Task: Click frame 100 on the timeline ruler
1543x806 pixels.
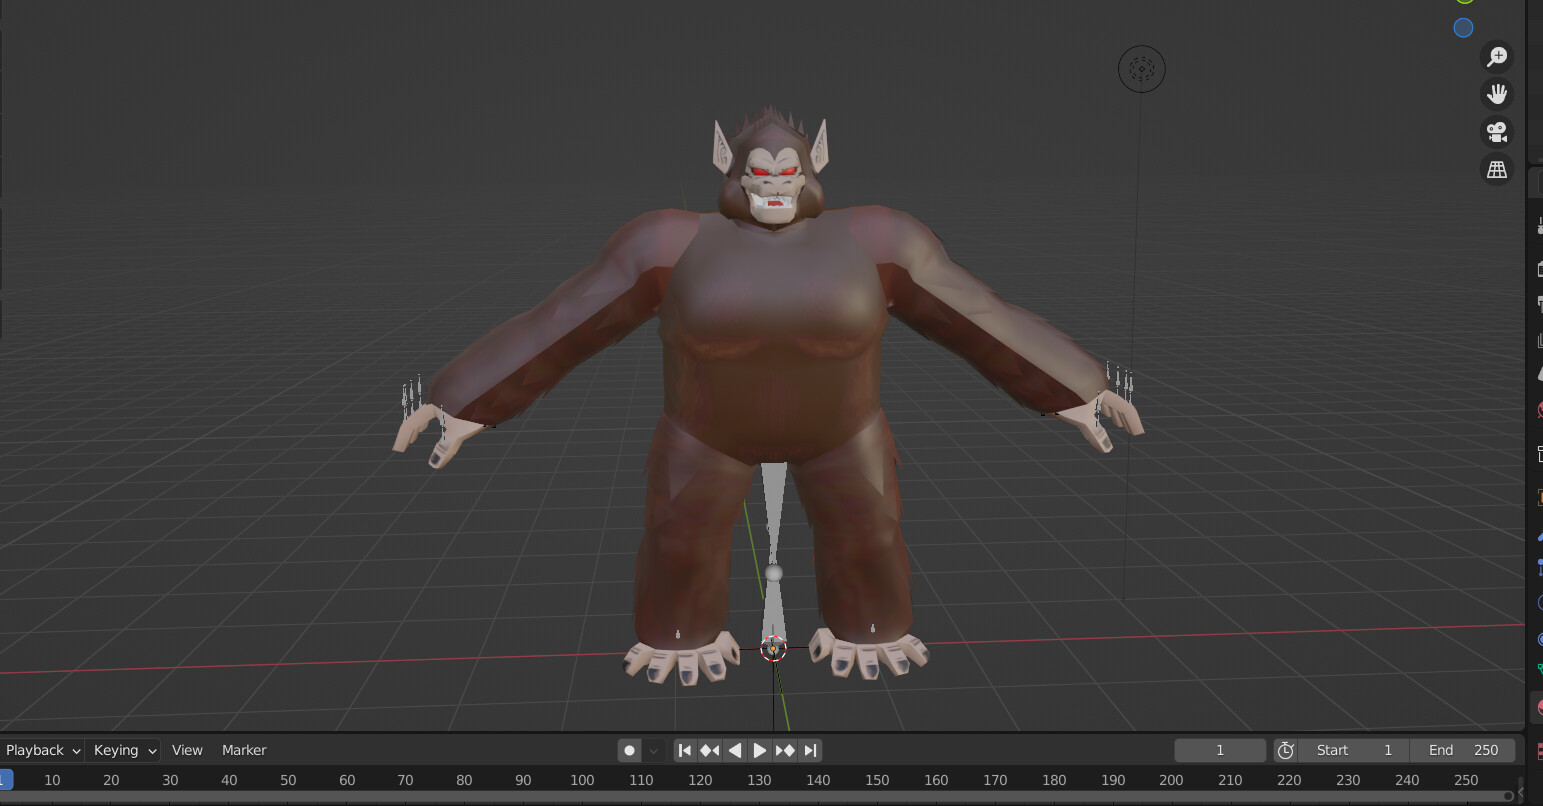Action: coord(582,780)
